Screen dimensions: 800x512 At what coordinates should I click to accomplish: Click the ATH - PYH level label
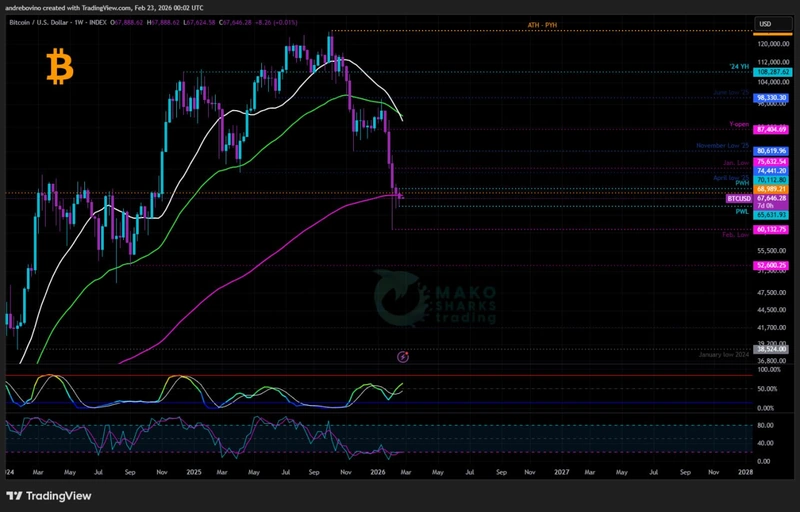543,24
